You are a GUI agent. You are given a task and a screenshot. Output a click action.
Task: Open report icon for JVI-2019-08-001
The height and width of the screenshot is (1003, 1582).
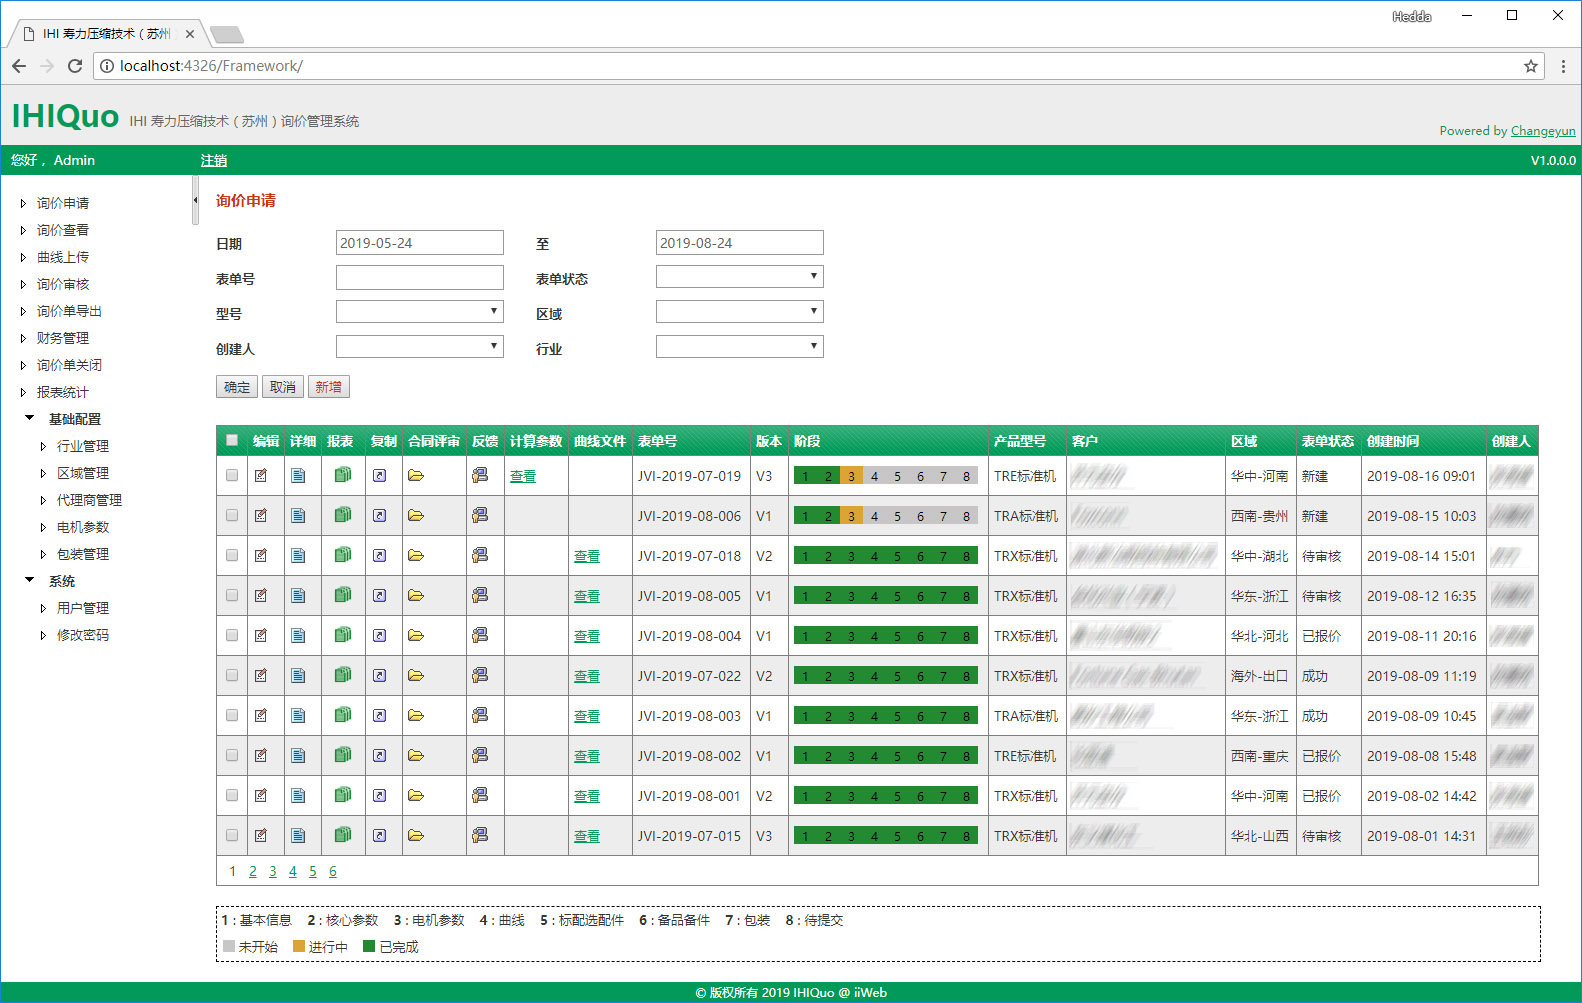pos(343,795)
